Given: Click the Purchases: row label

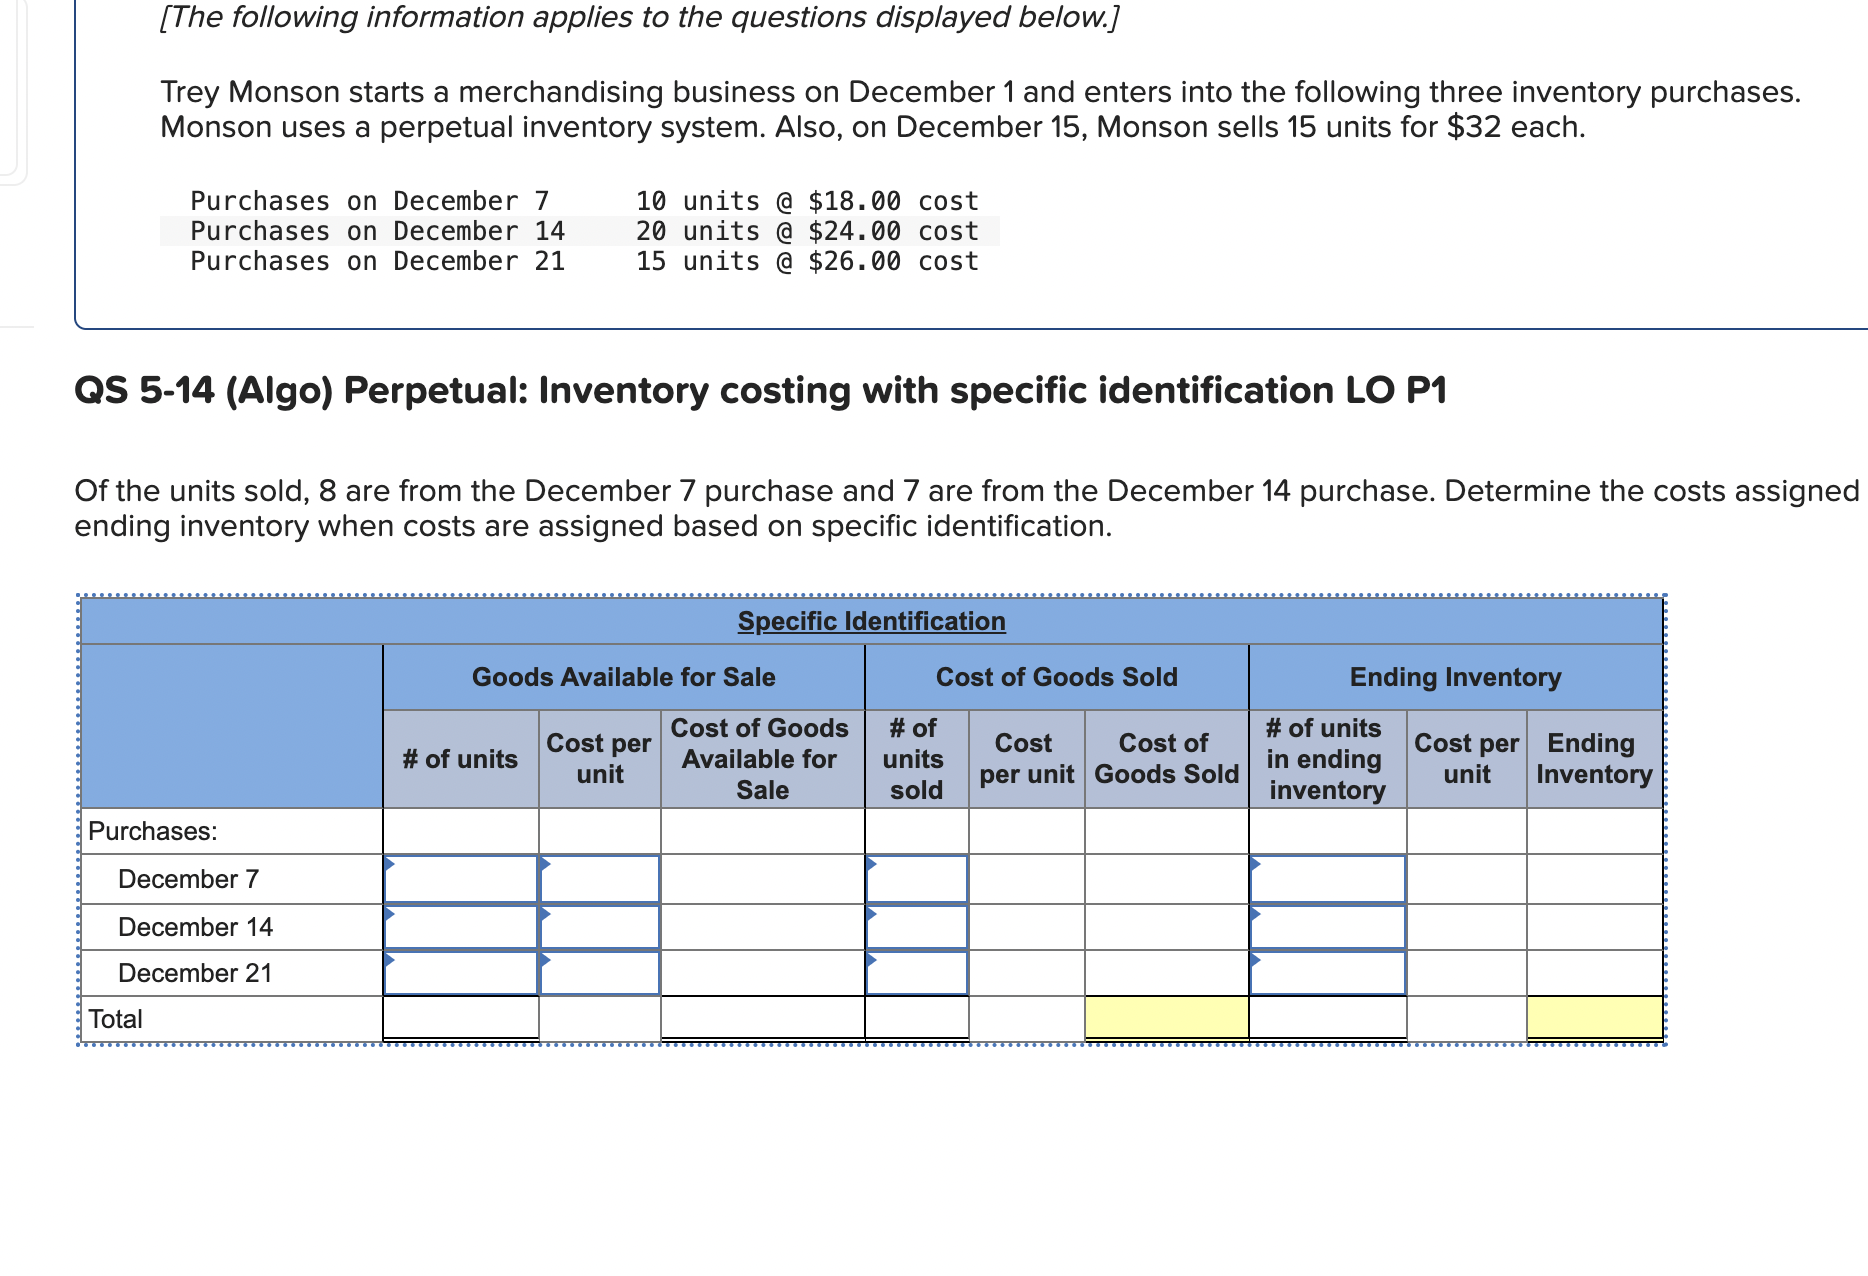Looking at the screenshot, I should (152, 831).
